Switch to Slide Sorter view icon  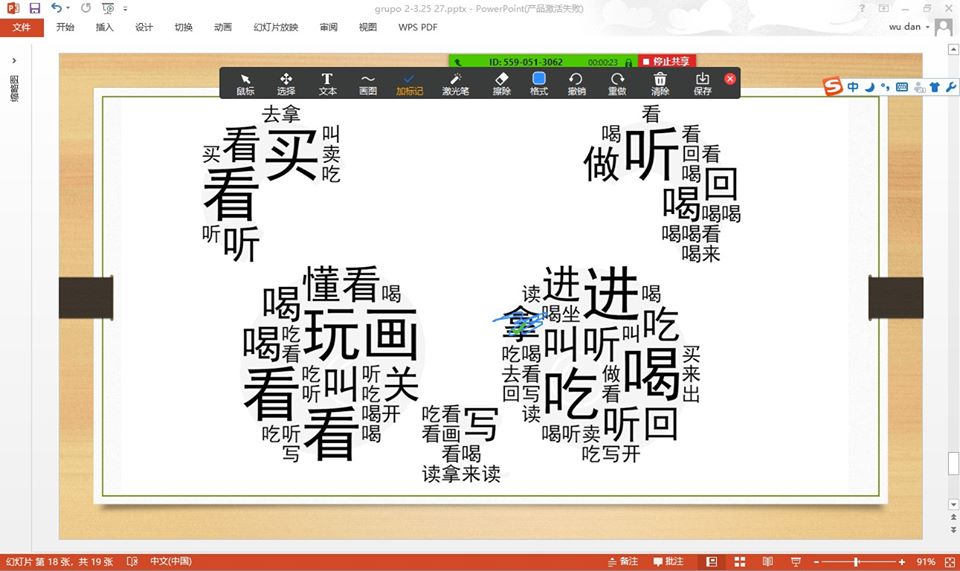pos(740,562)
